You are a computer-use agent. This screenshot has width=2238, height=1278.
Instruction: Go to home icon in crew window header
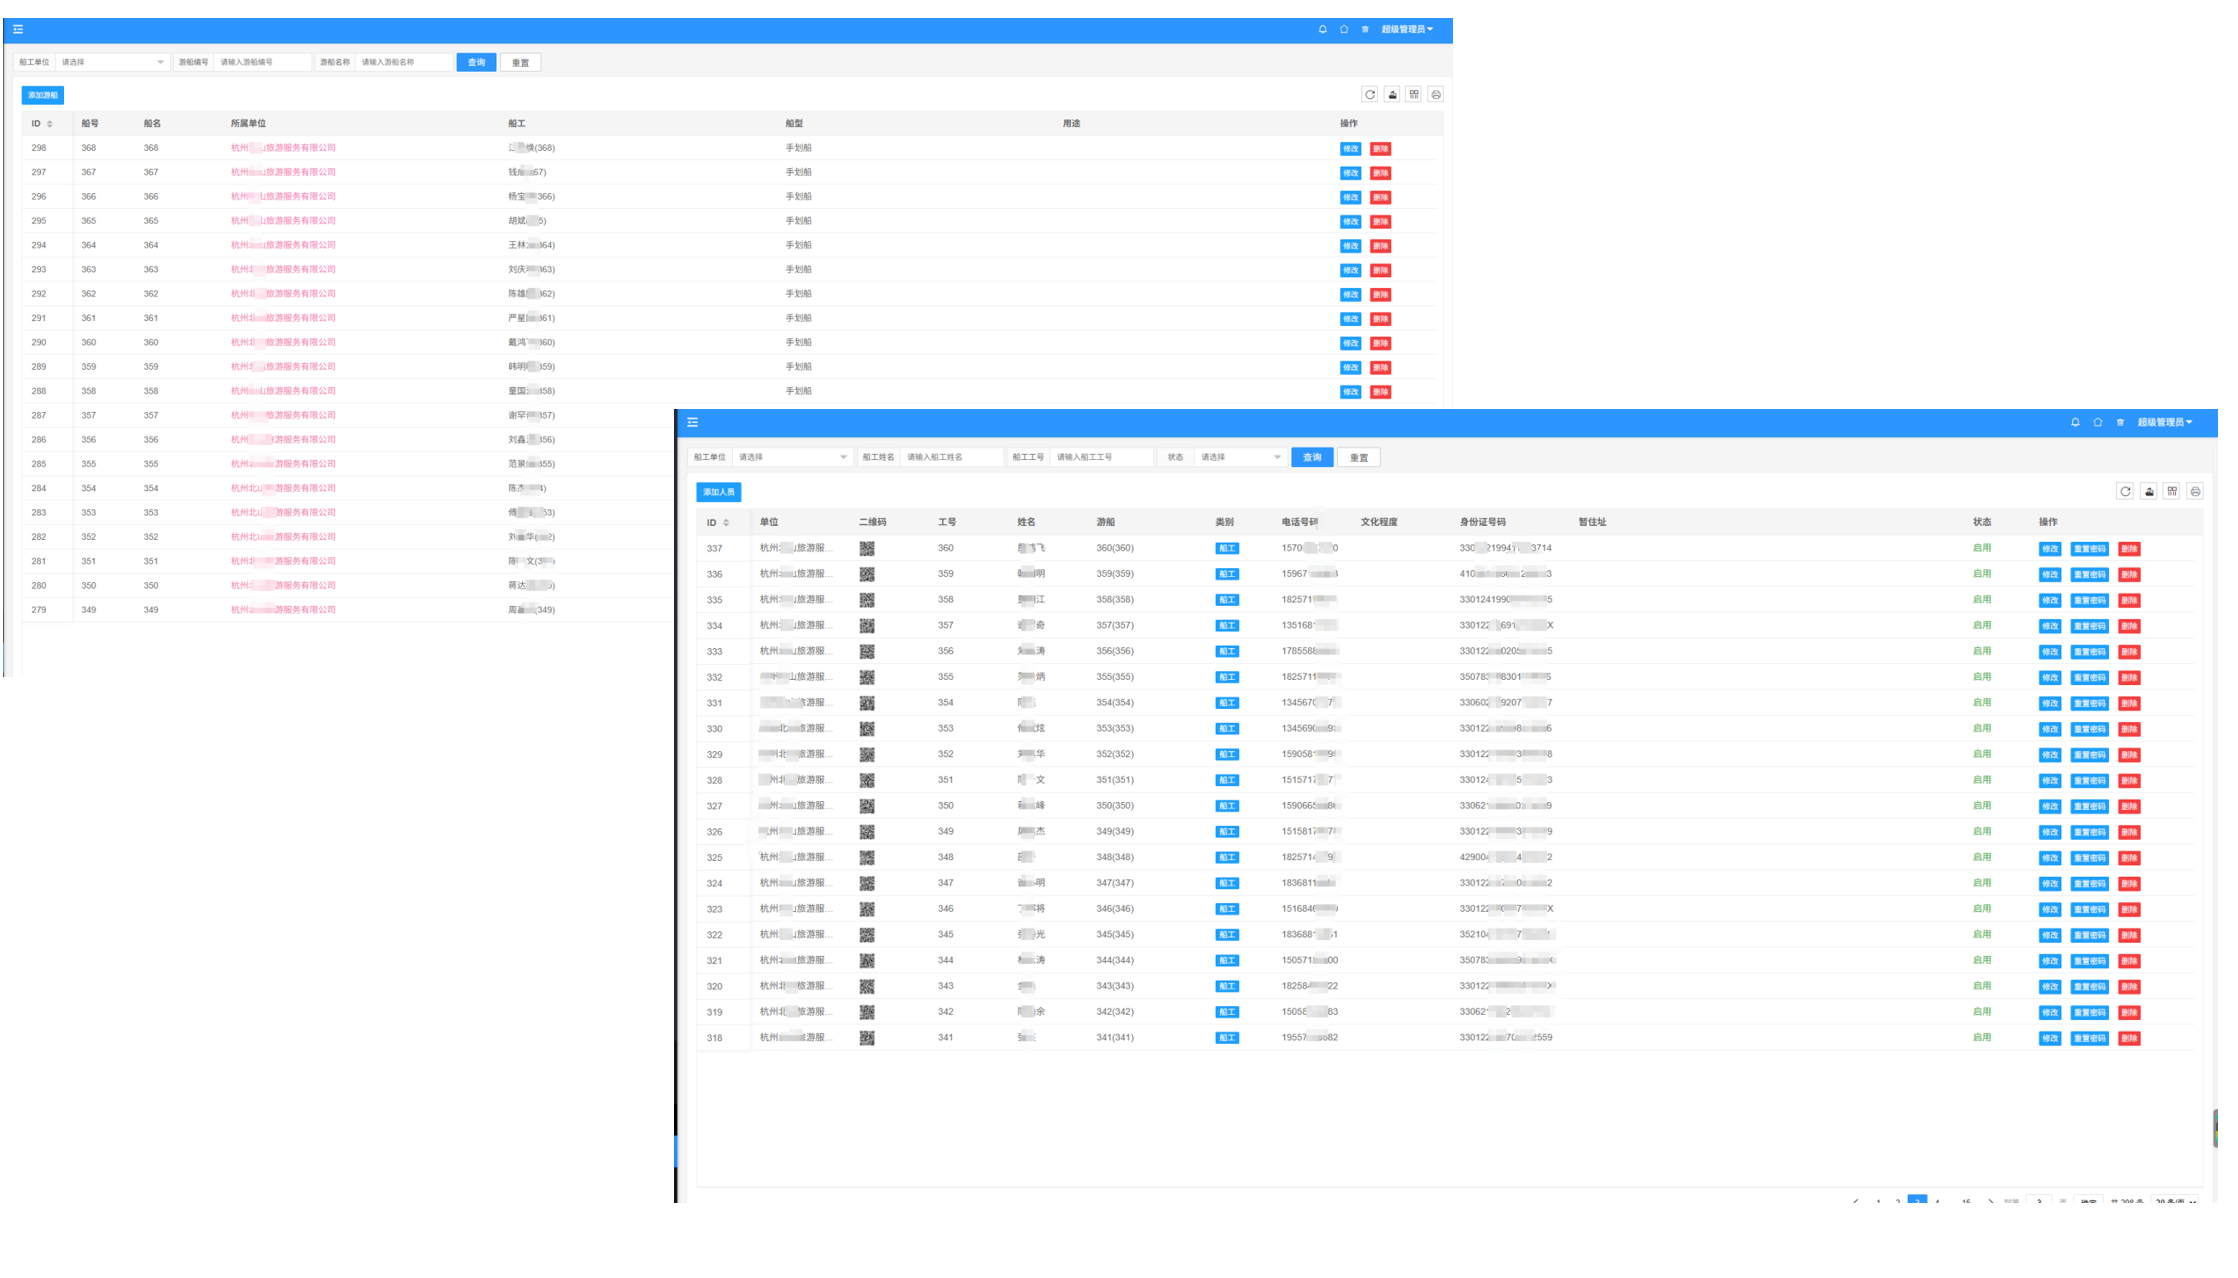tap(2097, 422)
